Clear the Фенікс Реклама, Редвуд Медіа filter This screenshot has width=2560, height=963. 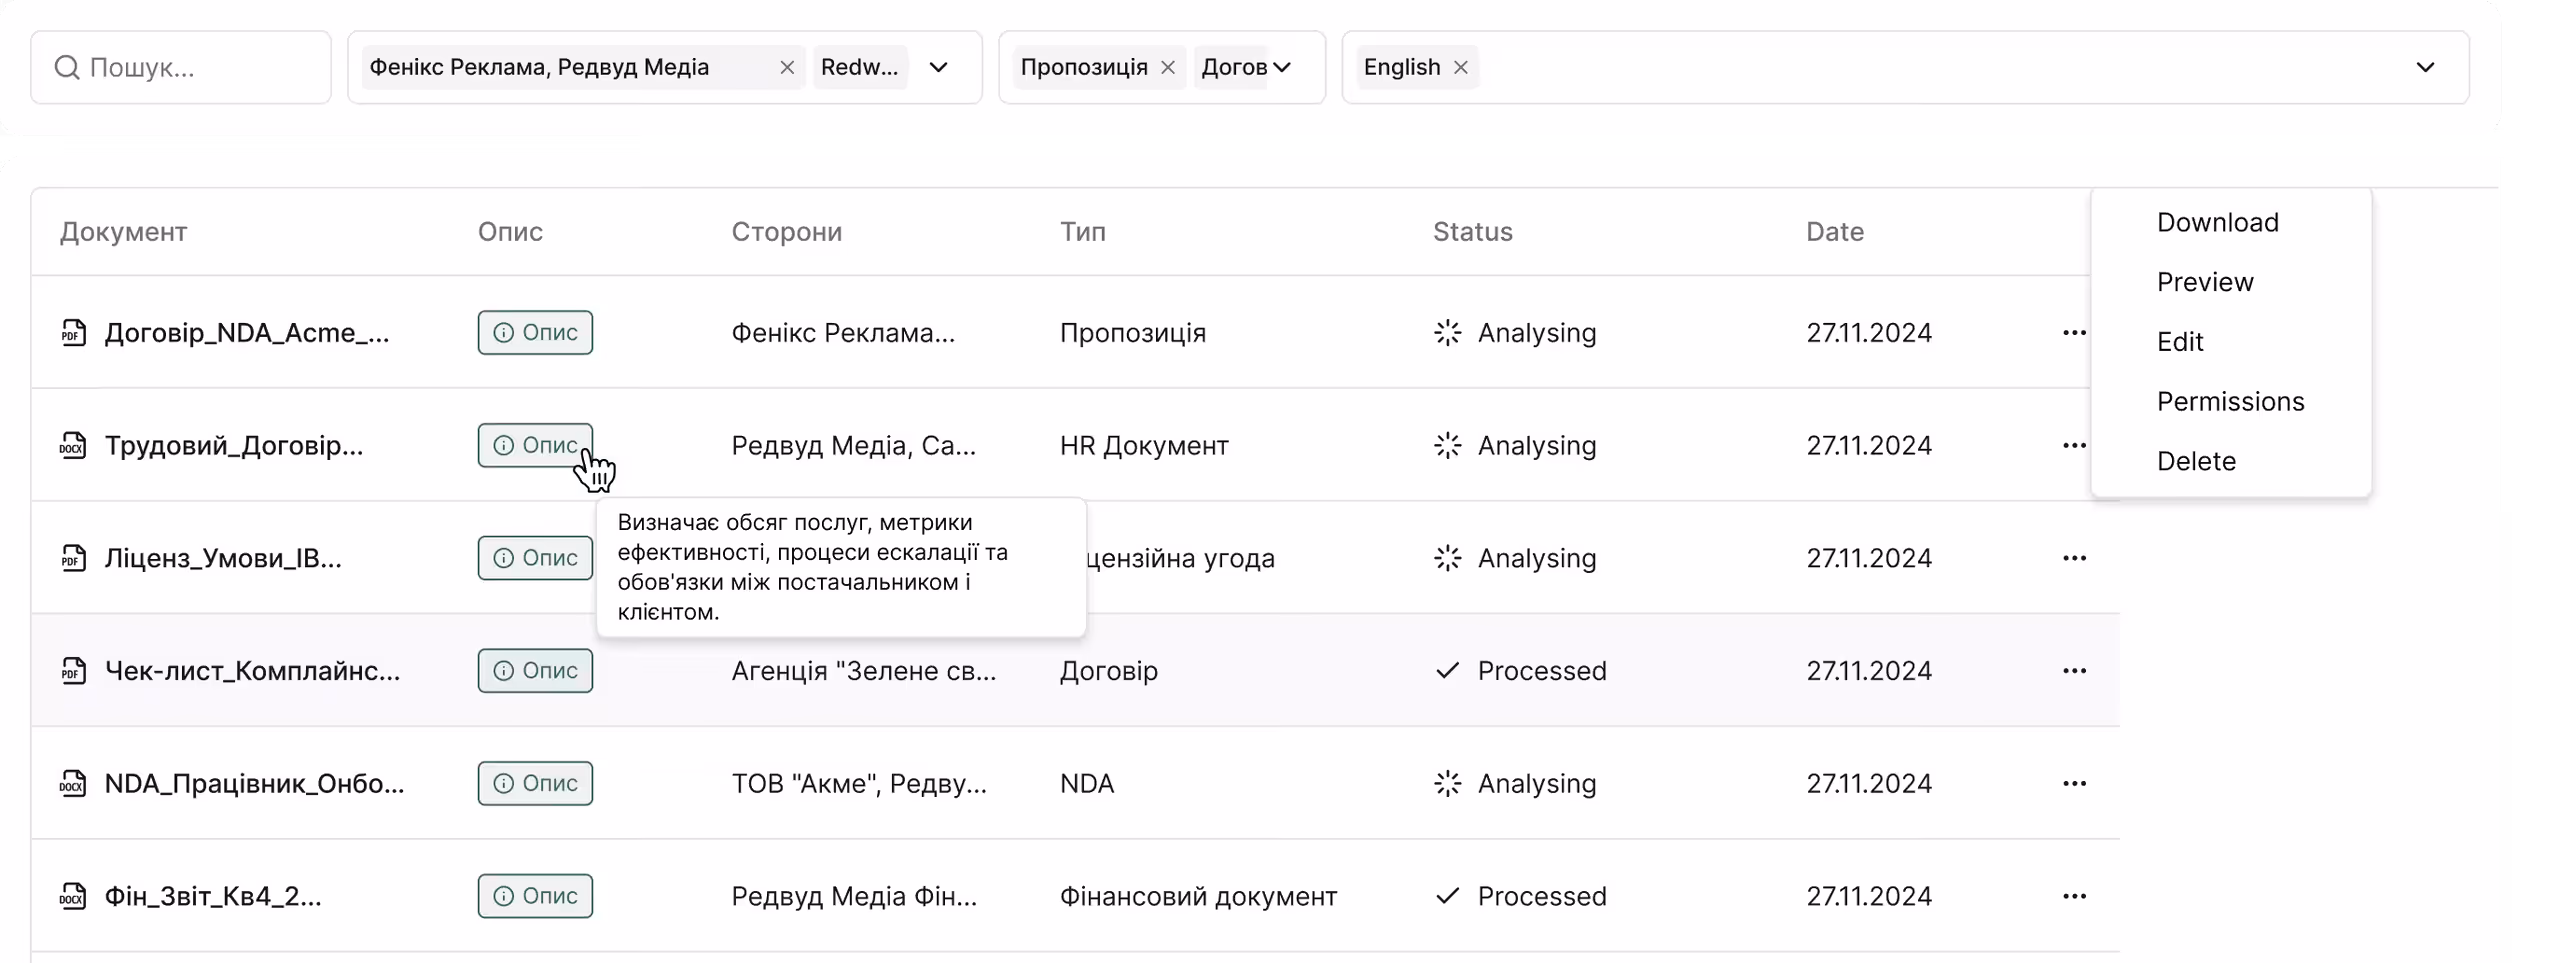point(787,67)
